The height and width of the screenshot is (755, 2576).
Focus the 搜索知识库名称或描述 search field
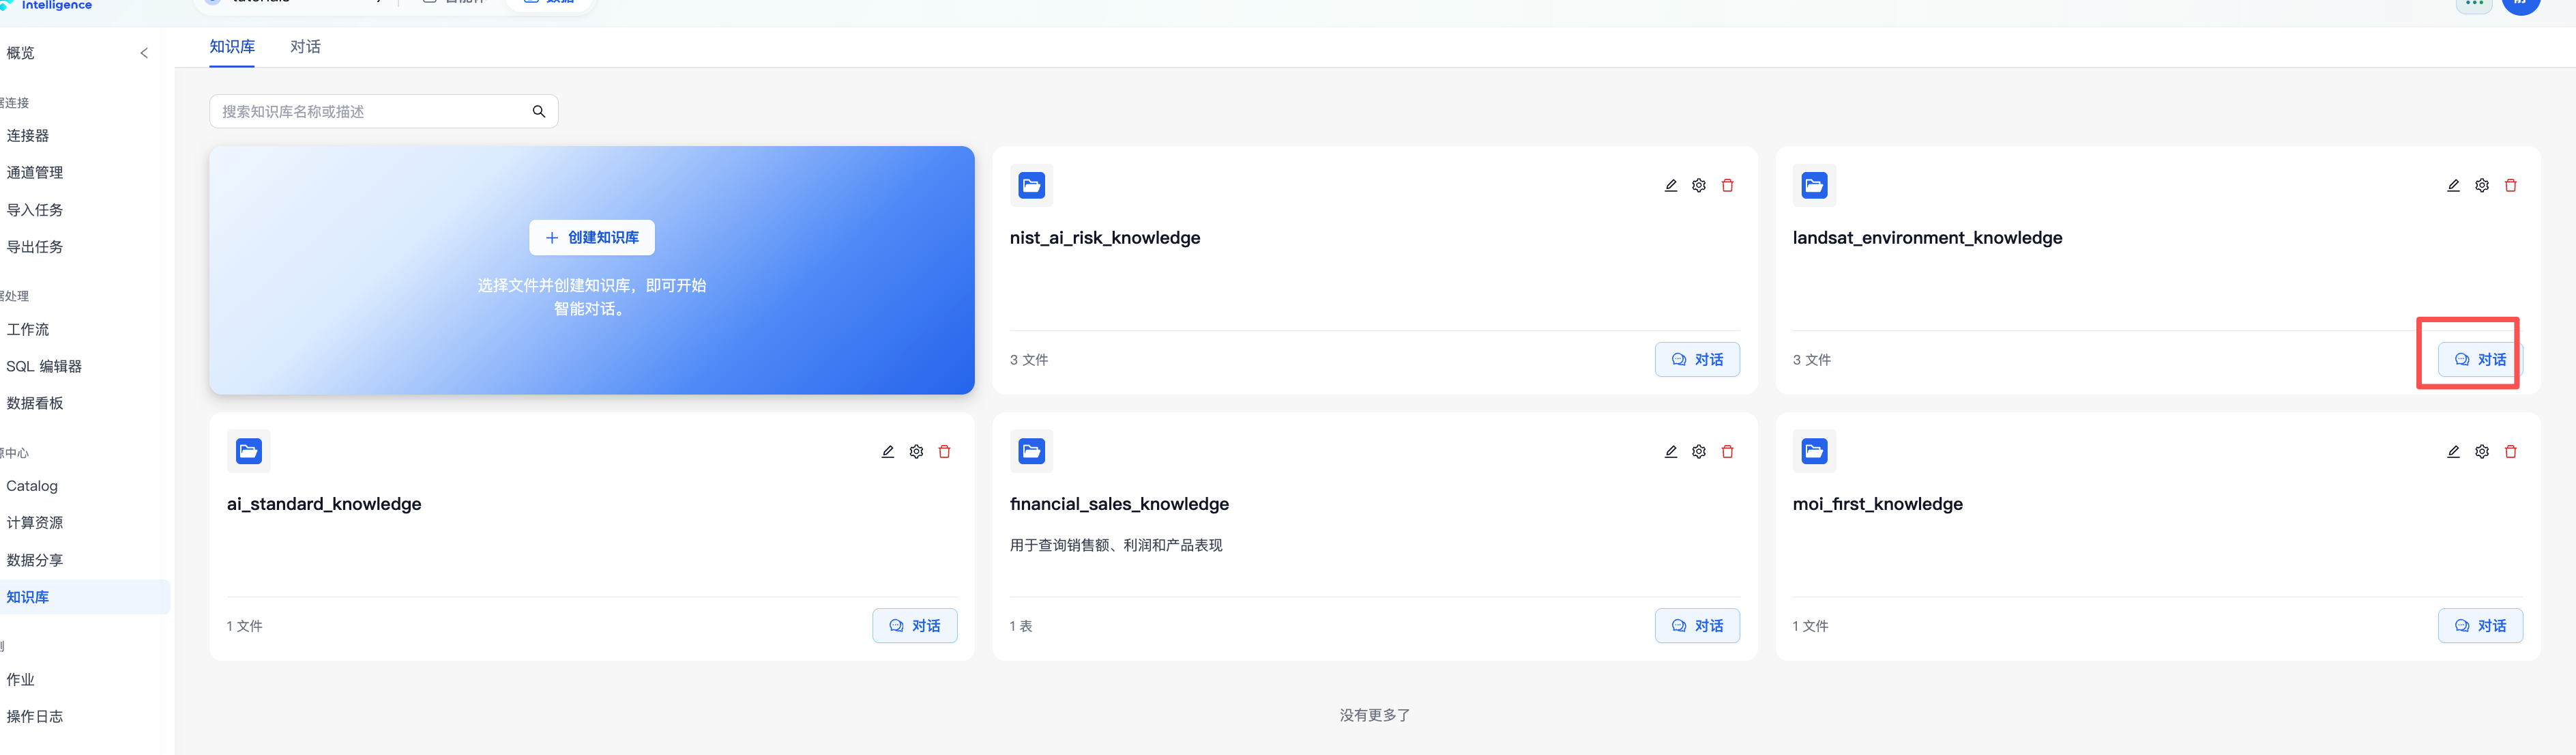(383, 112)
